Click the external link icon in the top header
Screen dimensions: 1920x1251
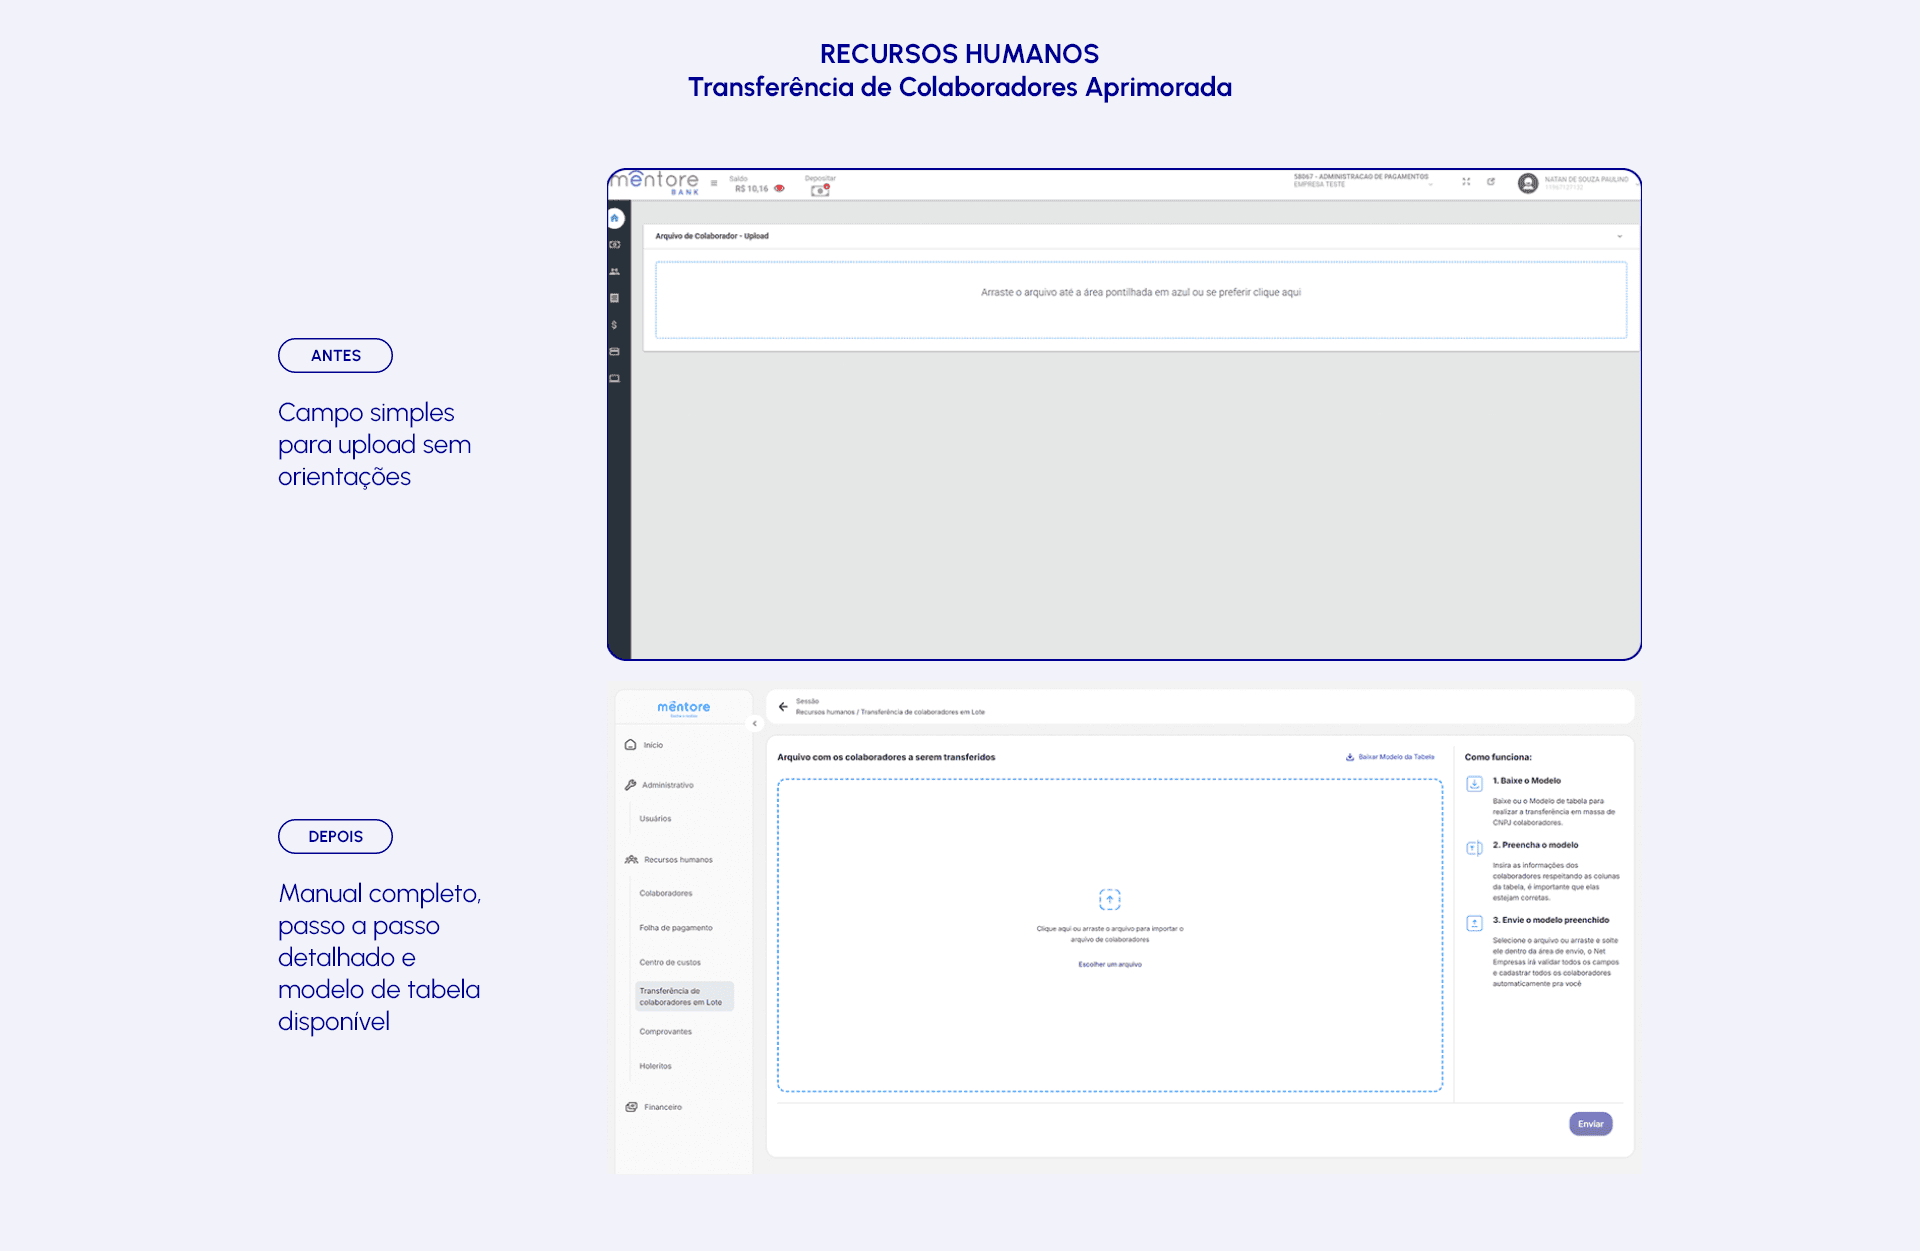coord(1491,182)
